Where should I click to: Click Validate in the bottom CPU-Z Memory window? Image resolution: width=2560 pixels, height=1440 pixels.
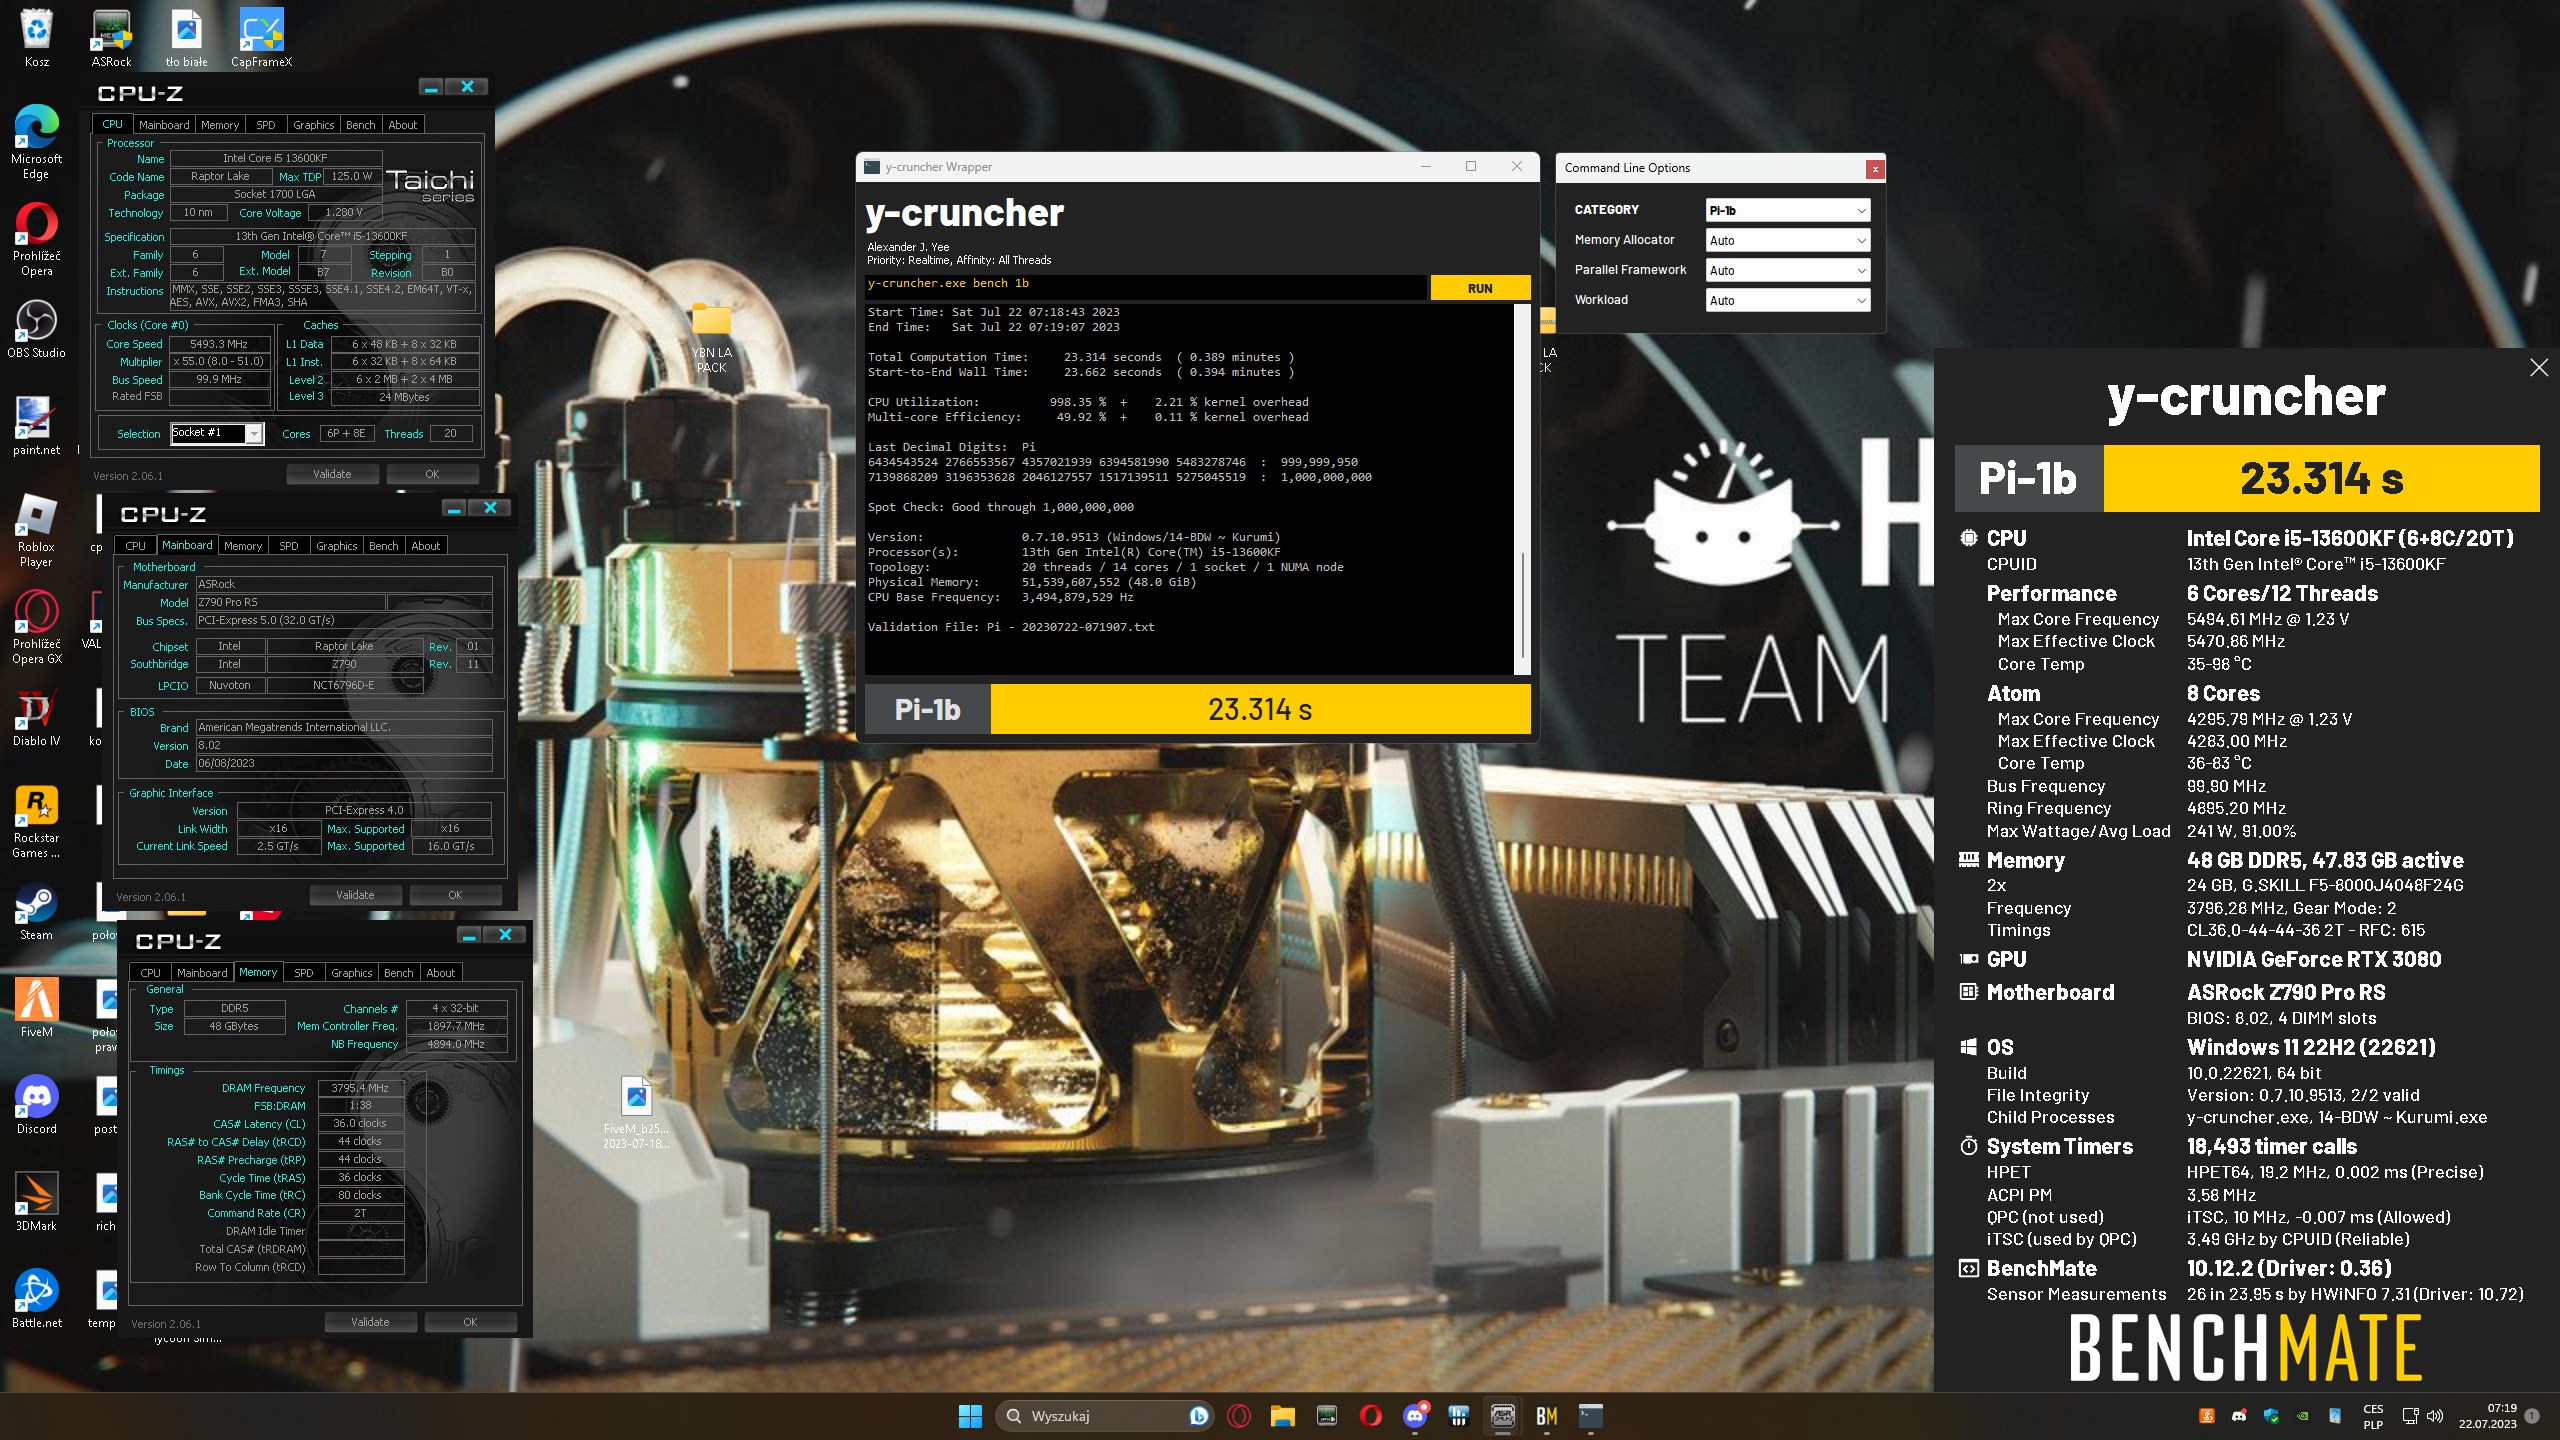point(370,1322)
